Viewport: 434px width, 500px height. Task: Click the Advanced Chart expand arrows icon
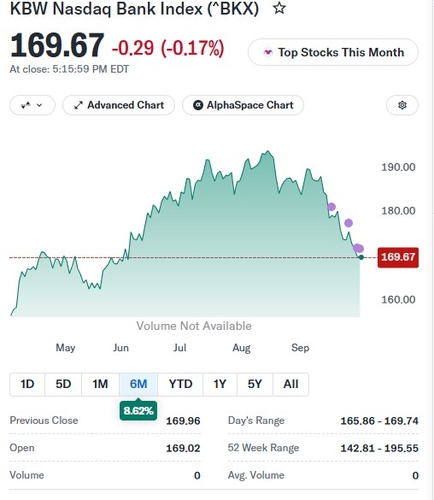pos(78,105)
